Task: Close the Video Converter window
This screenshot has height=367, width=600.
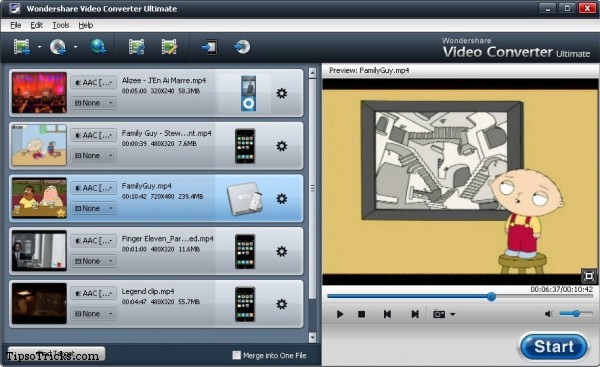Action: coord(587,8)
